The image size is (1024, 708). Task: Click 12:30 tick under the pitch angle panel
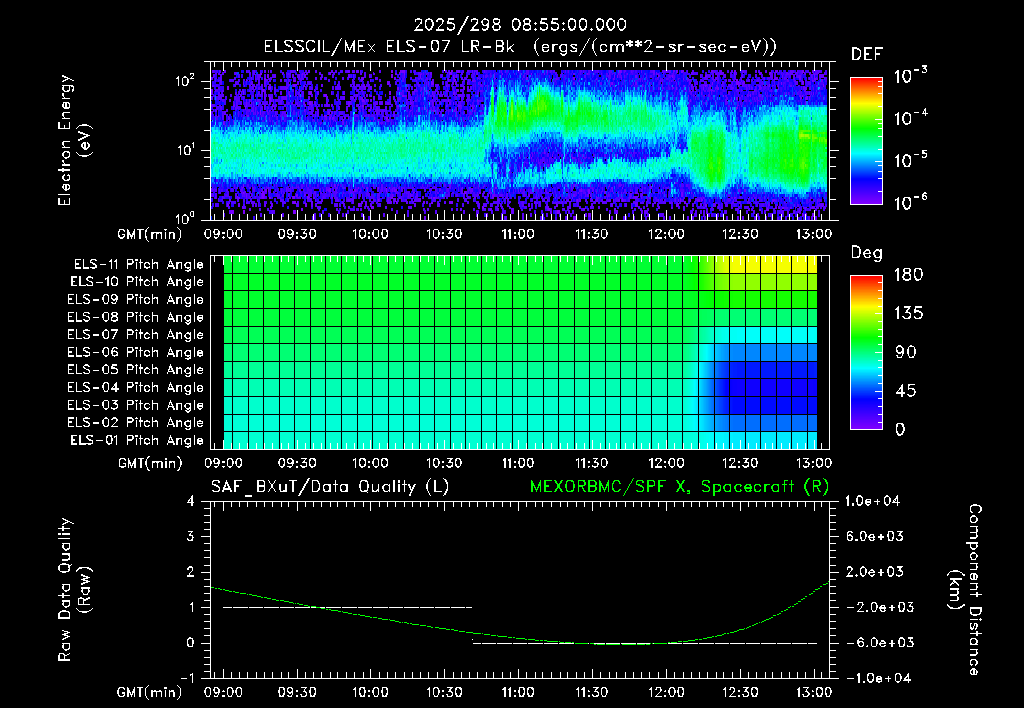[739, 463]
